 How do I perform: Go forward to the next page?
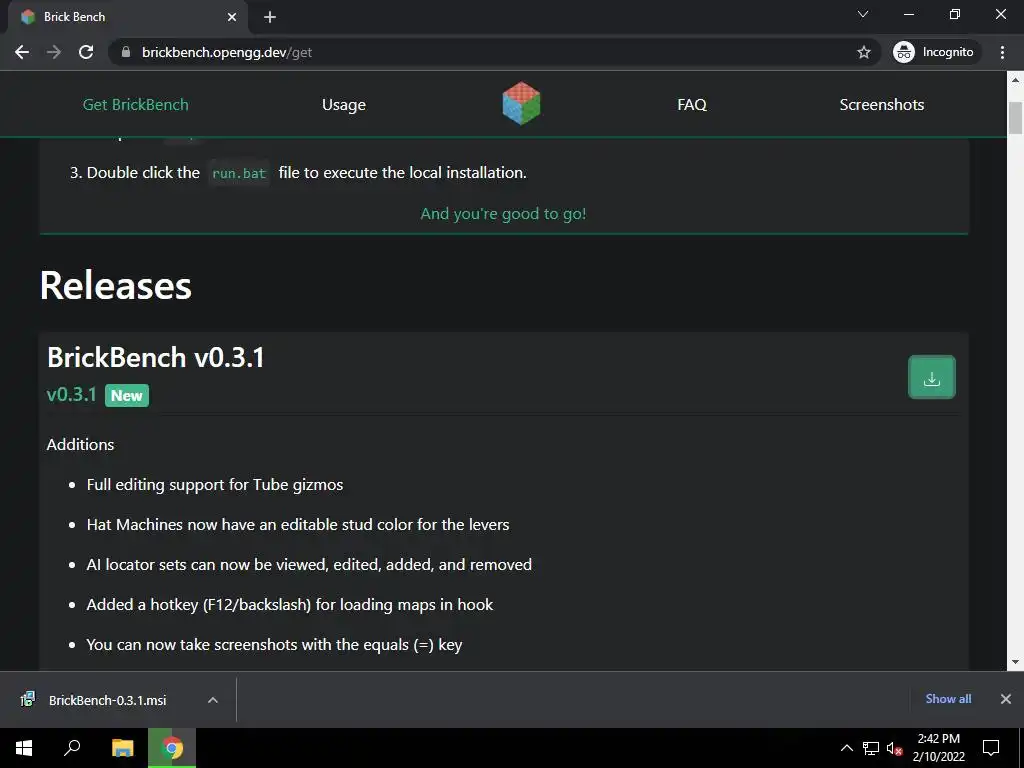click(54, 52)
